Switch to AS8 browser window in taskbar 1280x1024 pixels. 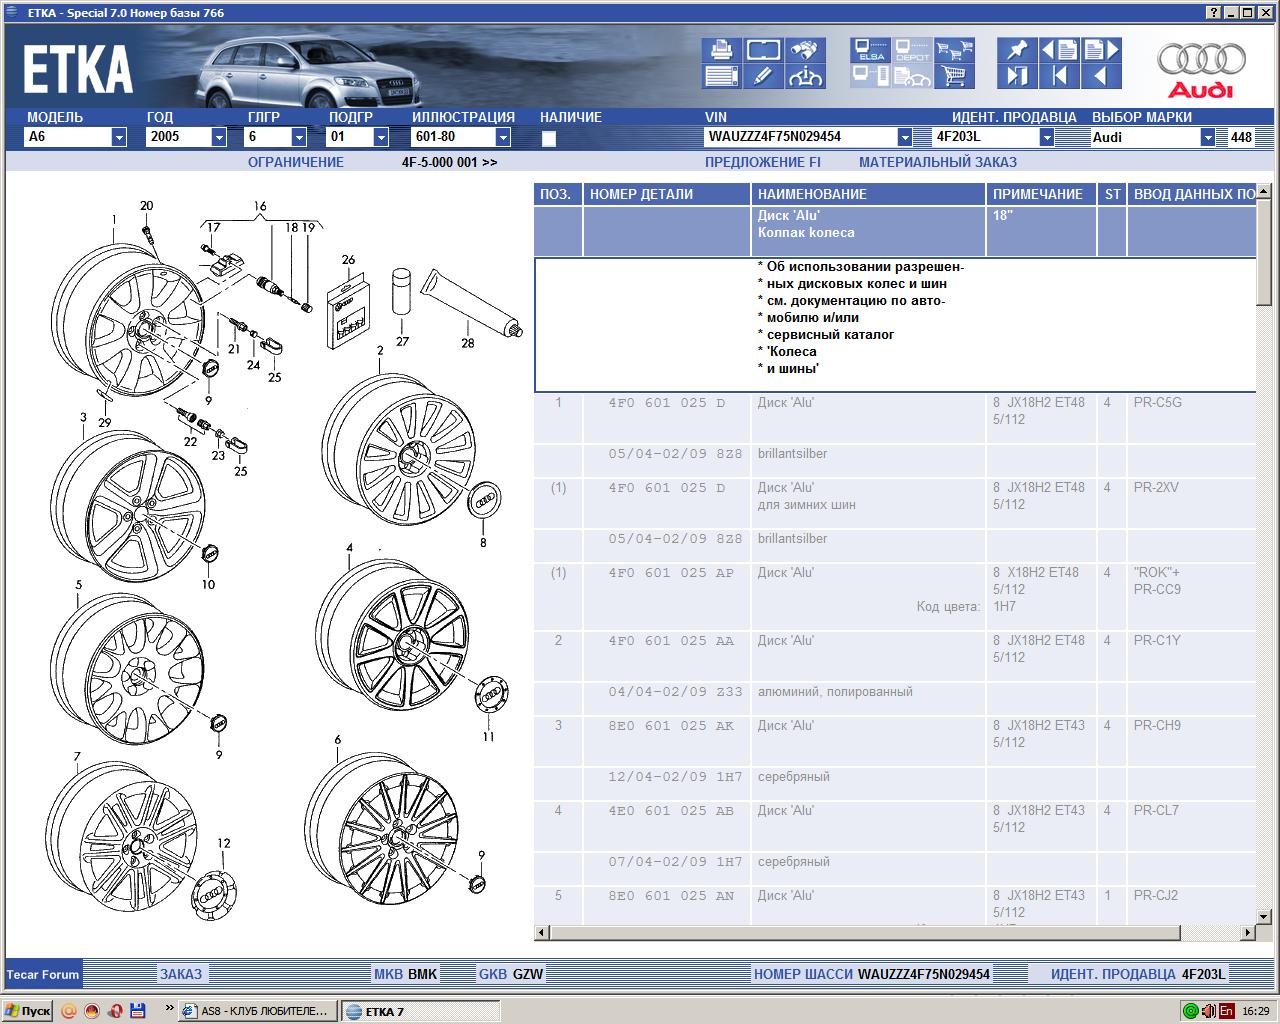coord(257,1011)
